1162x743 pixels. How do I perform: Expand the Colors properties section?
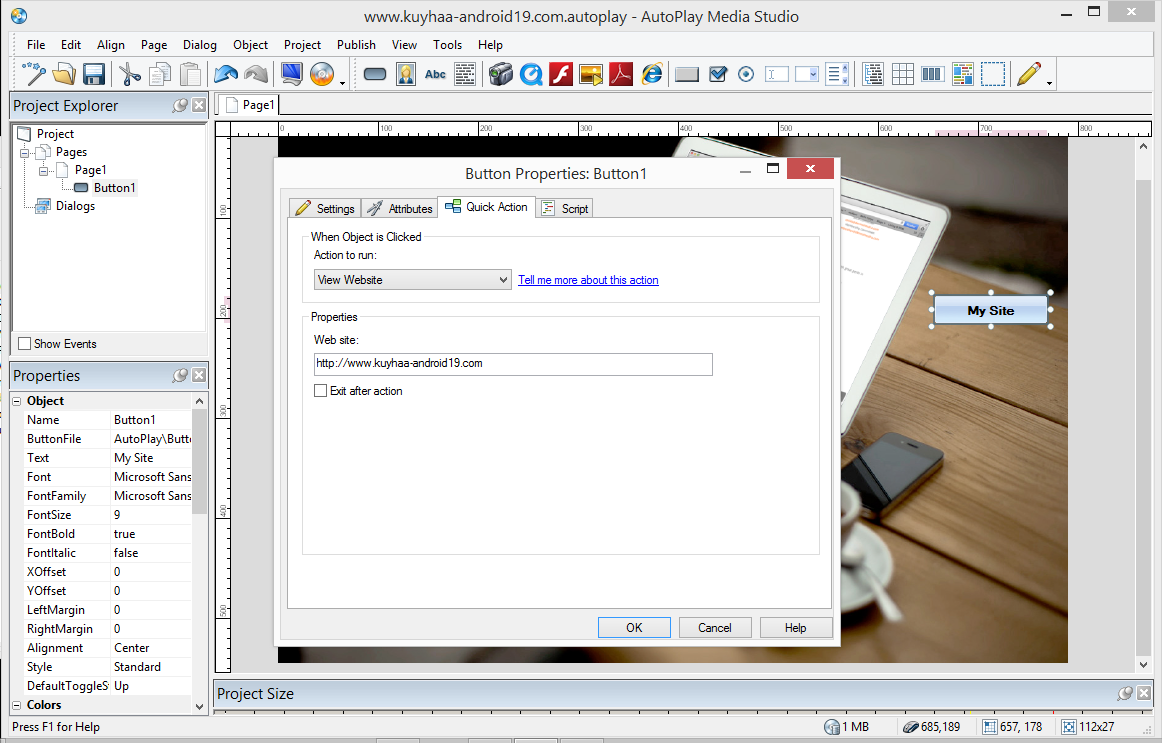tap(16, 705)
